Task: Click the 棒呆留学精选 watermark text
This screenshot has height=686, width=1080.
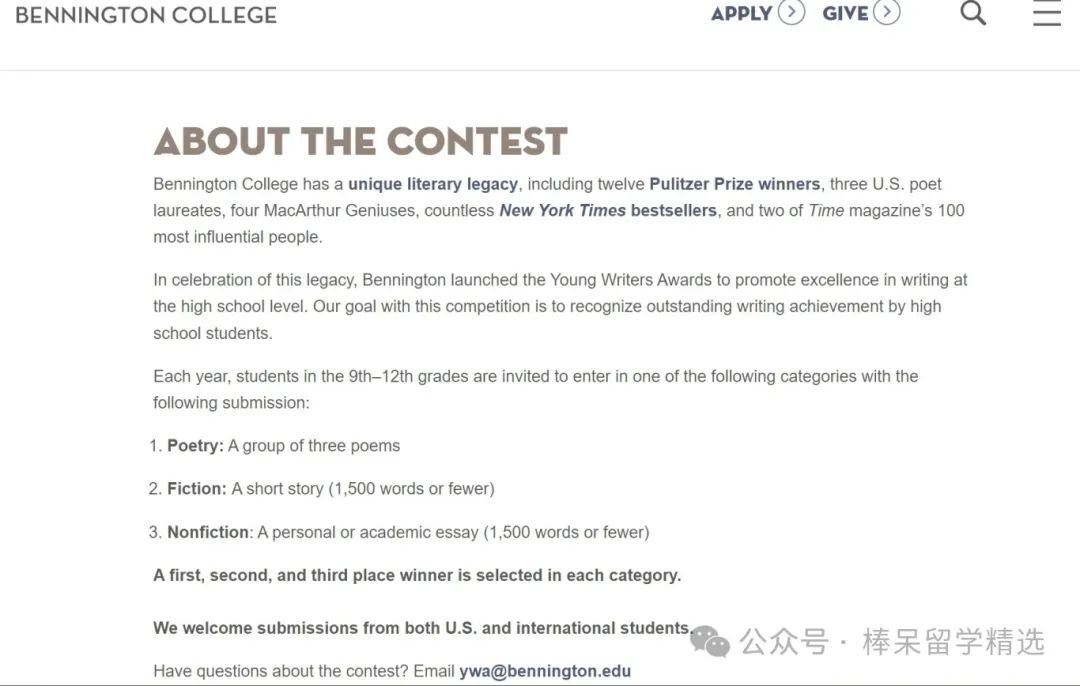Action: (x=953, y=642)
